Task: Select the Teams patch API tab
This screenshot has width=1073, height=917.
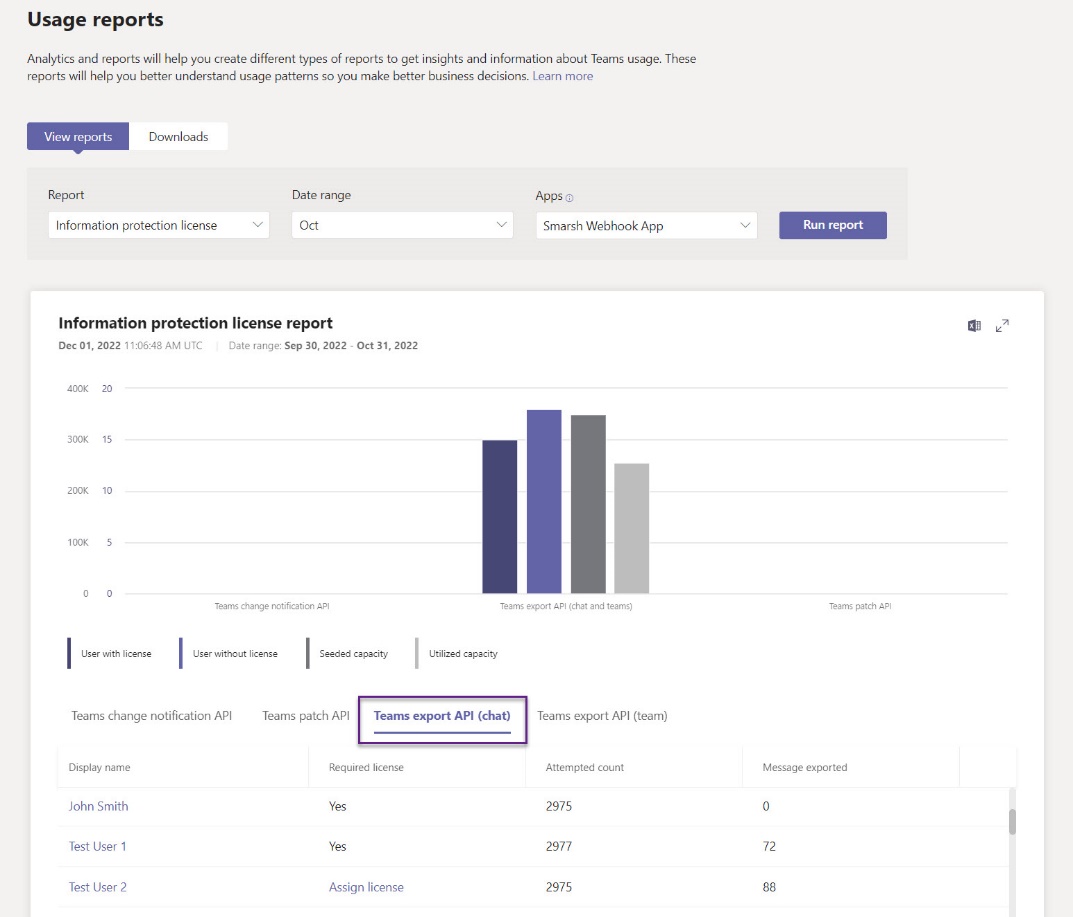Action: click(x=304, y=715)
